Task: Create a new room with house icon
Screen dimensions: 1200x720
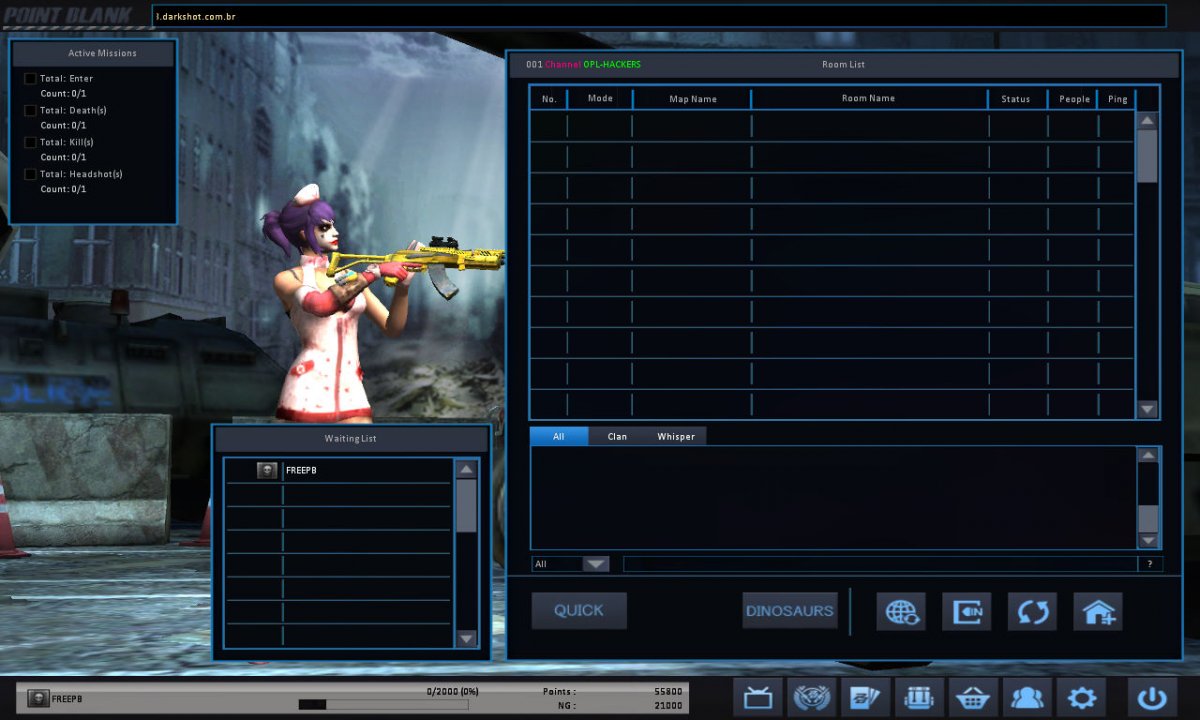Action: (1098, 611)
